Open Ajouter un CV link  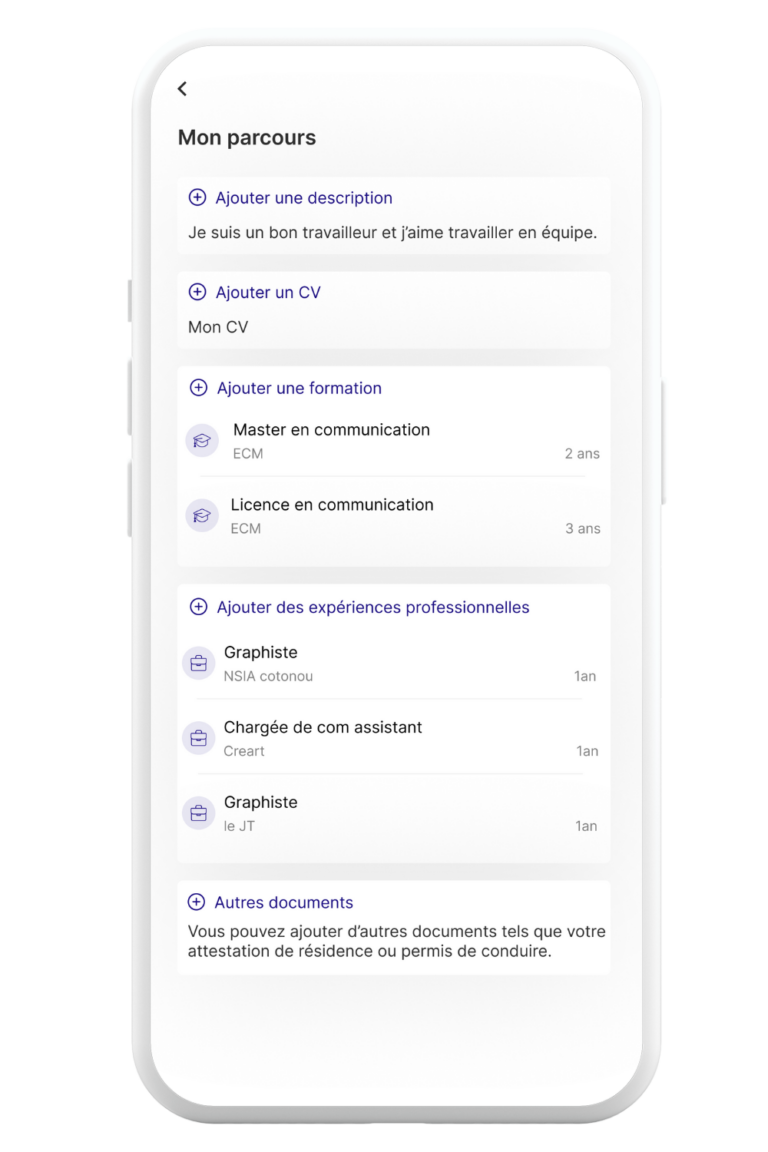pos(268,292)
